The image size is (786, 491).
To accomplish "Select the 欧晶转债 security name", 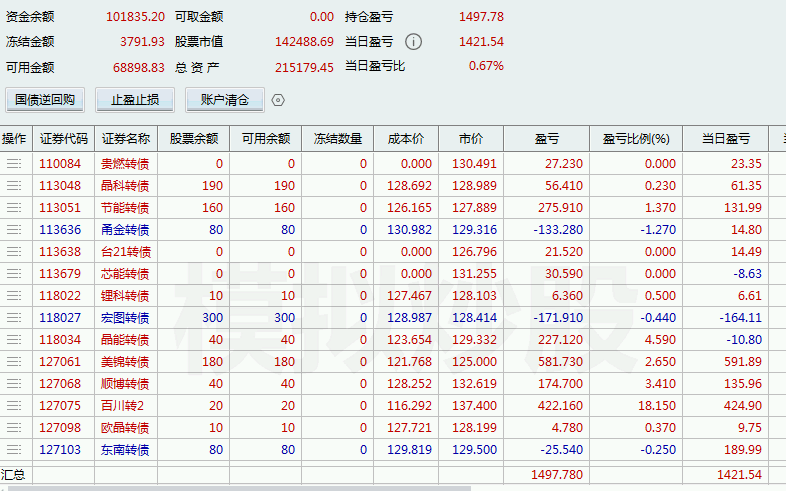I will 126,427.
